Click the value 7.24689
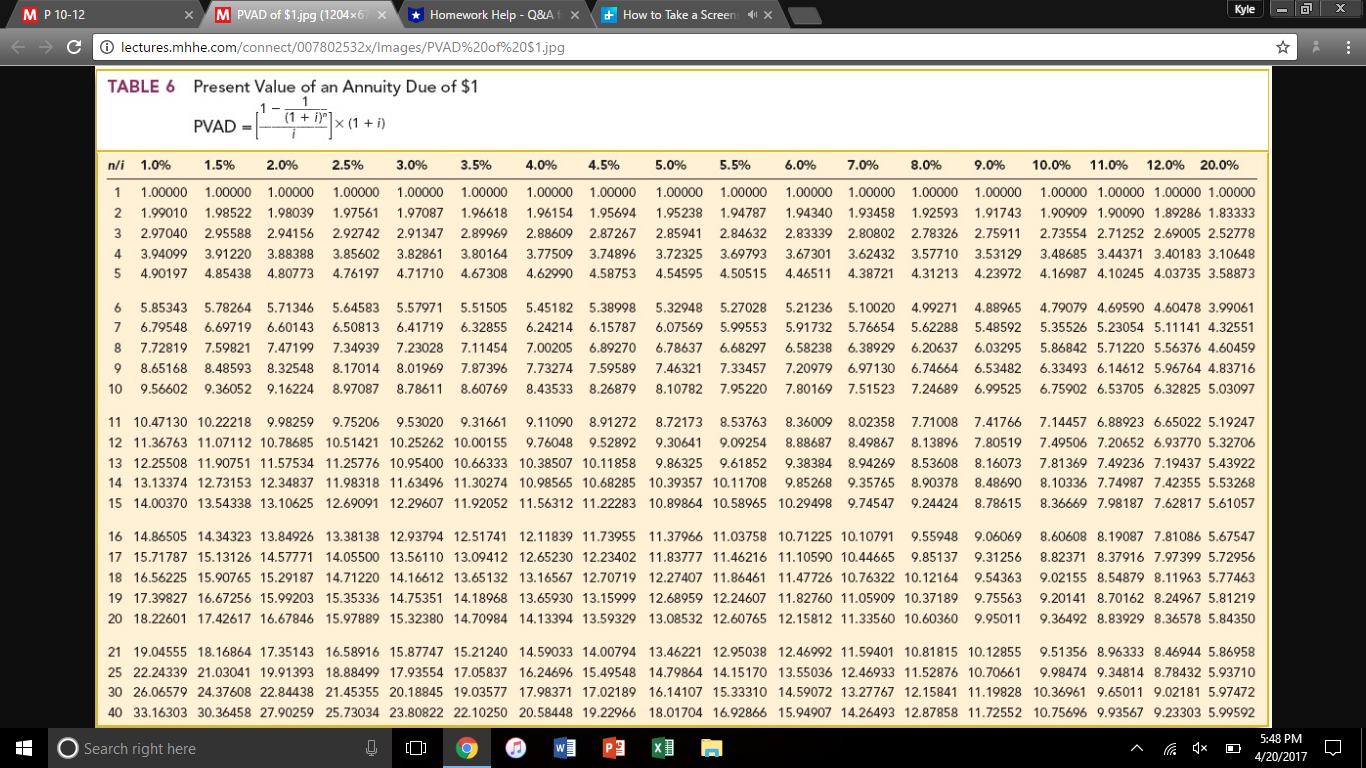The height and width of the screenshot is (768, 1366). pyautogui.click(x=936, y=388)
